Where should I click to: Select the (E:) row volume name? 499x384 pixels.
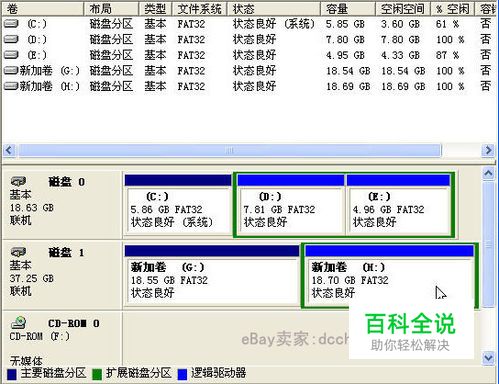tap(37, 55)
